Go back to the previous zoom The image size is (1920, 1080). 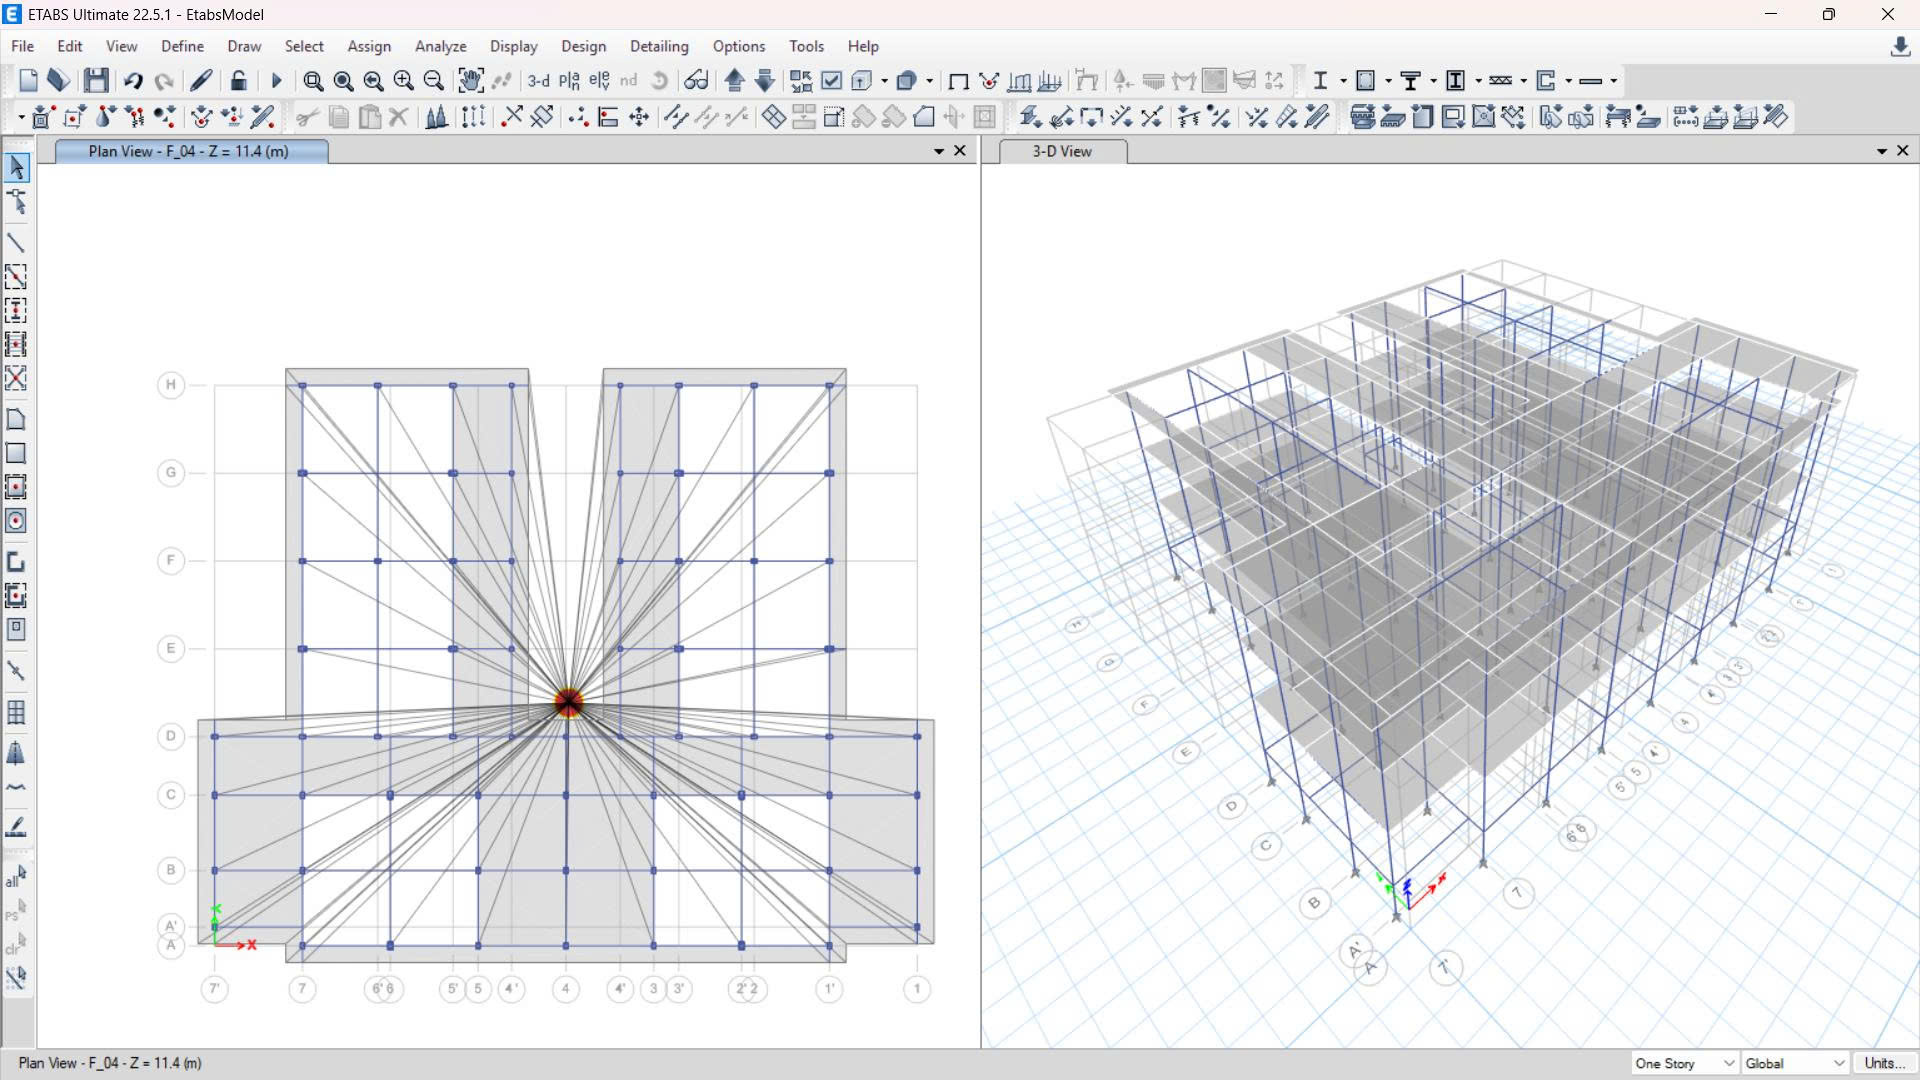click(x=373, y=81)
